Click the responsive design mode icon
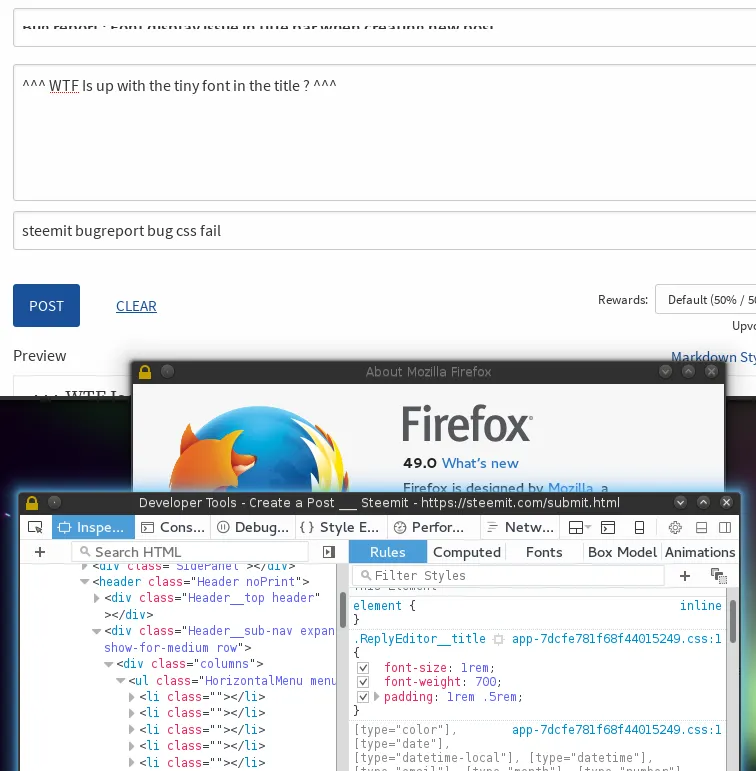This screenshot has height=771, width=756. click(x=639, y=527)
